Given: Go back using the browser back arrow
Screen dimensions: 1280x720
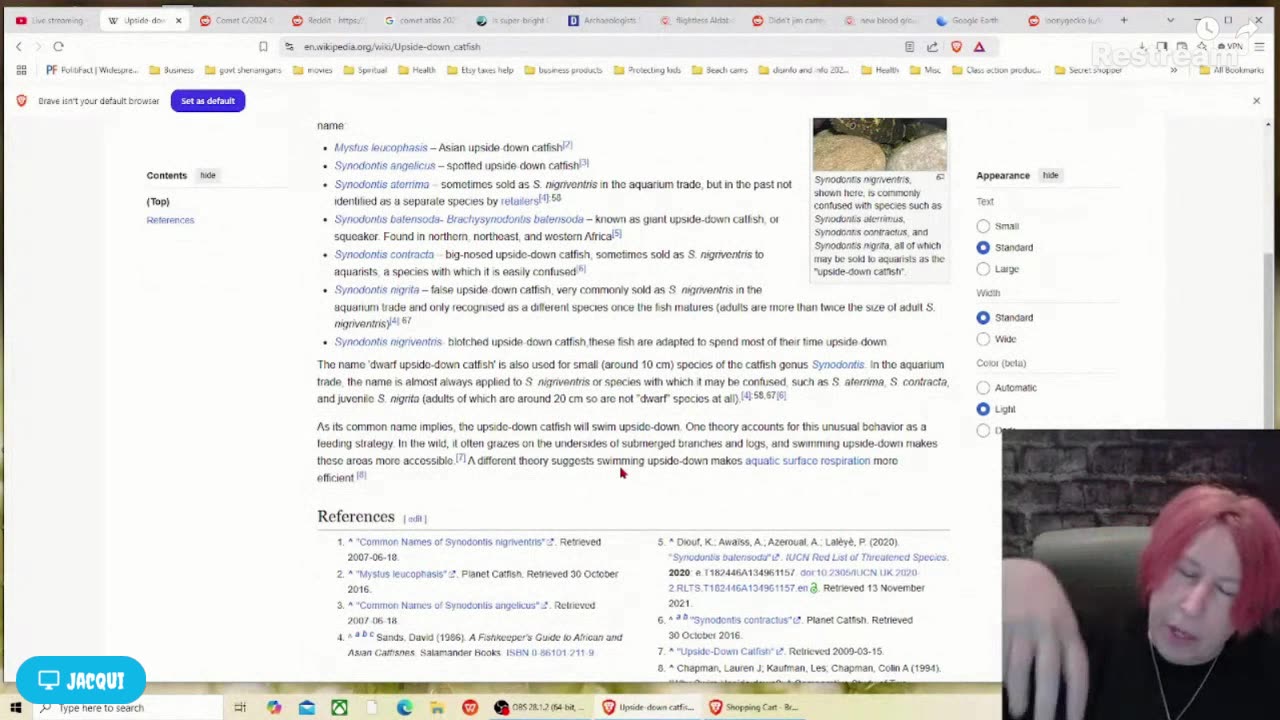Looking at the screenshot, I should [x=18, y=46].
